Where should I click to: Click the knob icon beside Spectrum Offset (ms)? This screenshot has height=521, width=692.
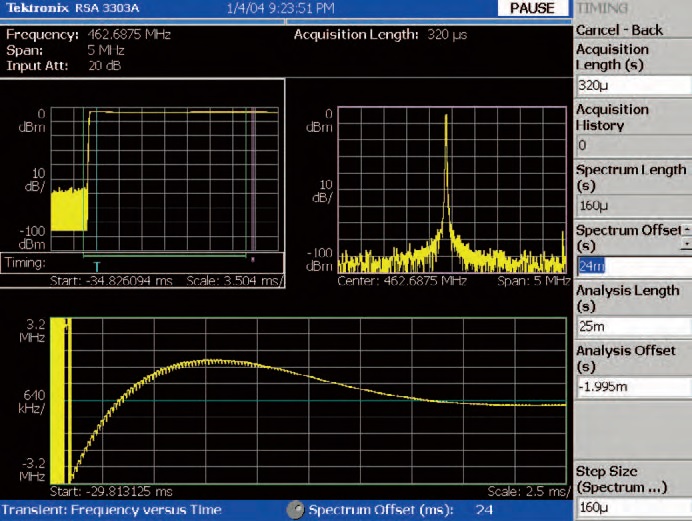[x=294, y=510]
